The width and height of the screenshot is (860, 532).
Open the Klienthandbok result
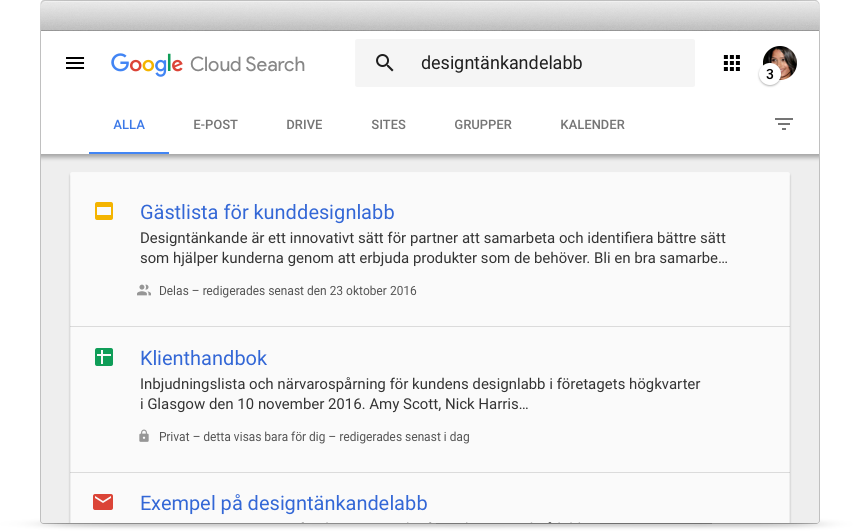pyautogui.click(x=203, y=358)
